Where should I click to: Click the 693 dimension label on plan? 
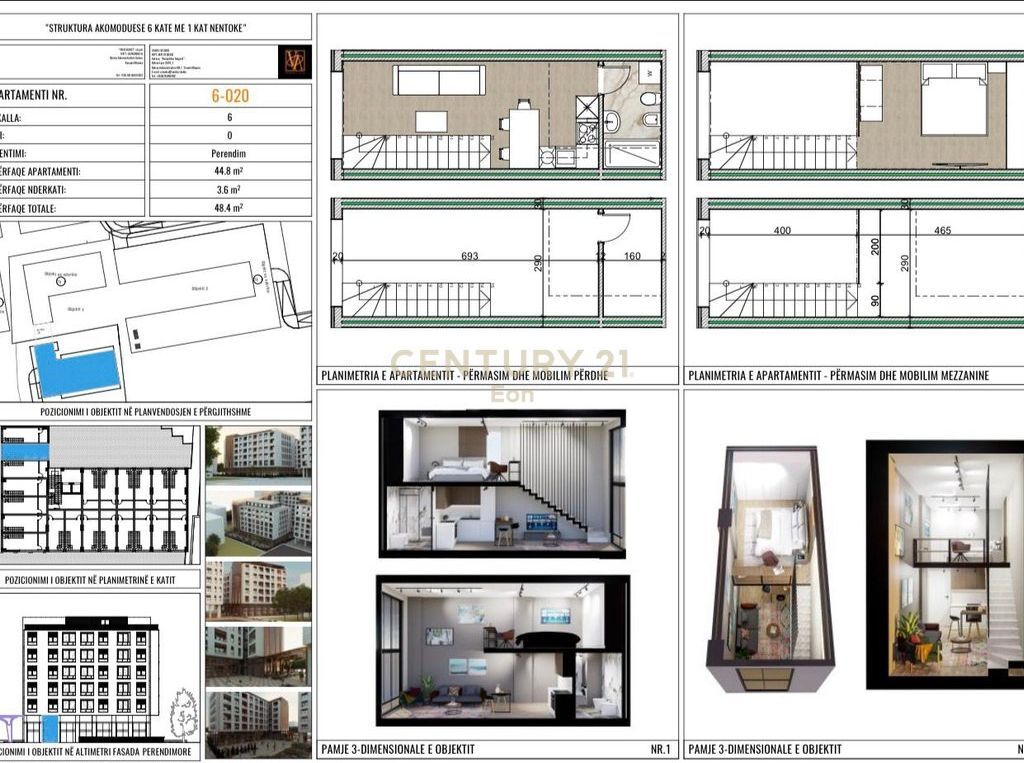point(470,256)
